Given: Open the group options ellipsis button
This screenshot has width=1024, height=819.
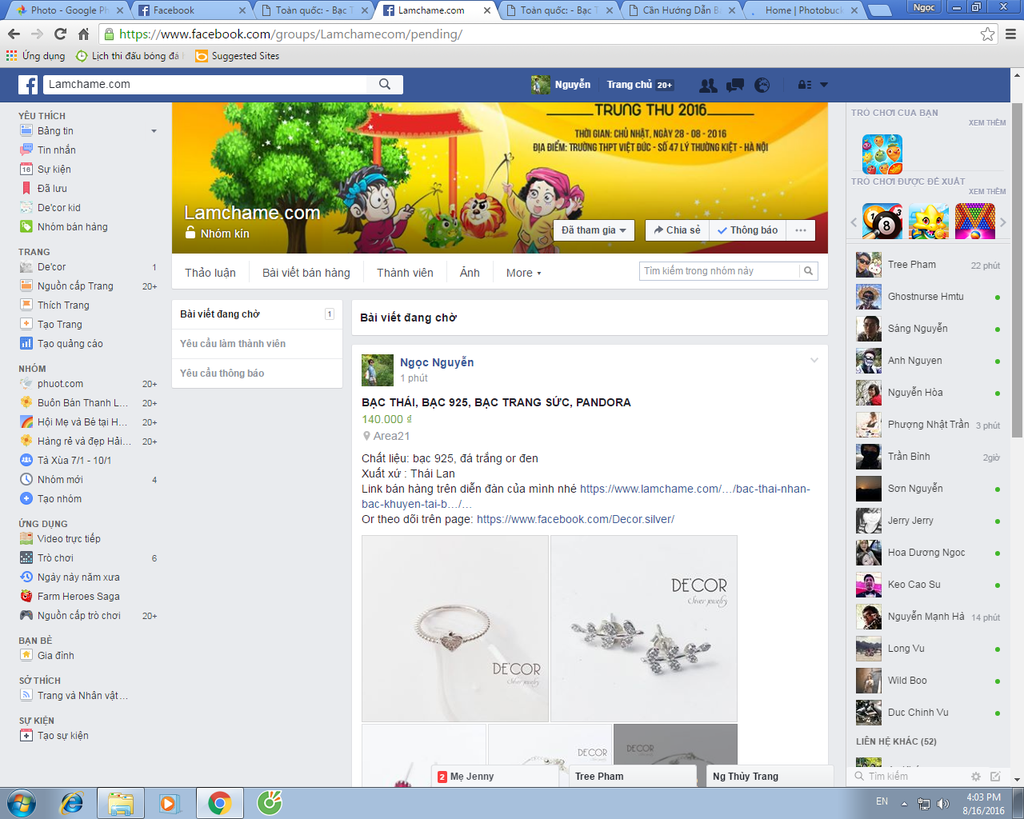Looking at the screenshot, I should (x=801, y=230).
